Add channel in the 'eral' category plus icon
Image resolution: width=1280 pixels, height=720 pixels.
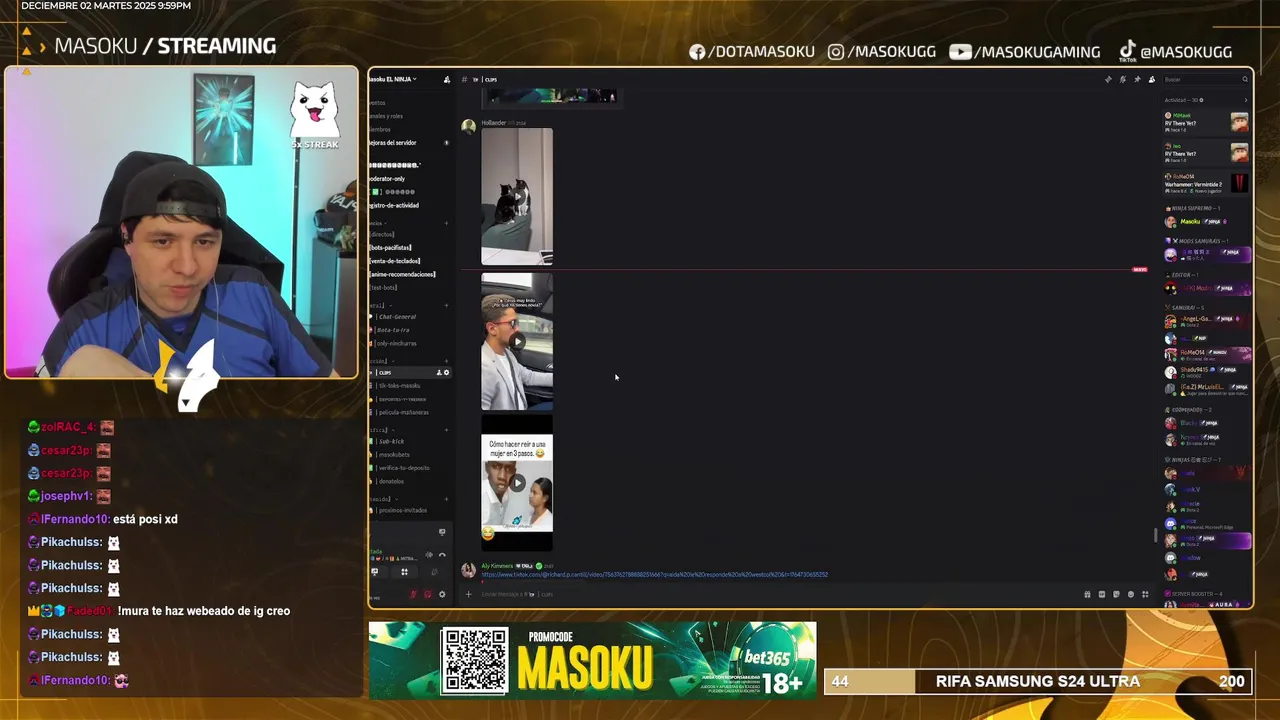(x=446, y=306)
